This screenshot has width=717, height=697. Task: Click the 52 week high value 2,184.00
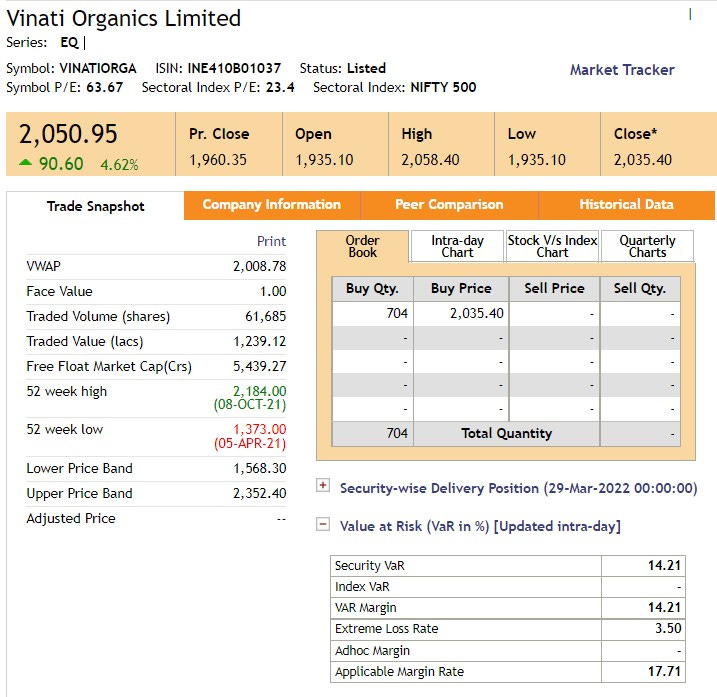coord(259,391)
